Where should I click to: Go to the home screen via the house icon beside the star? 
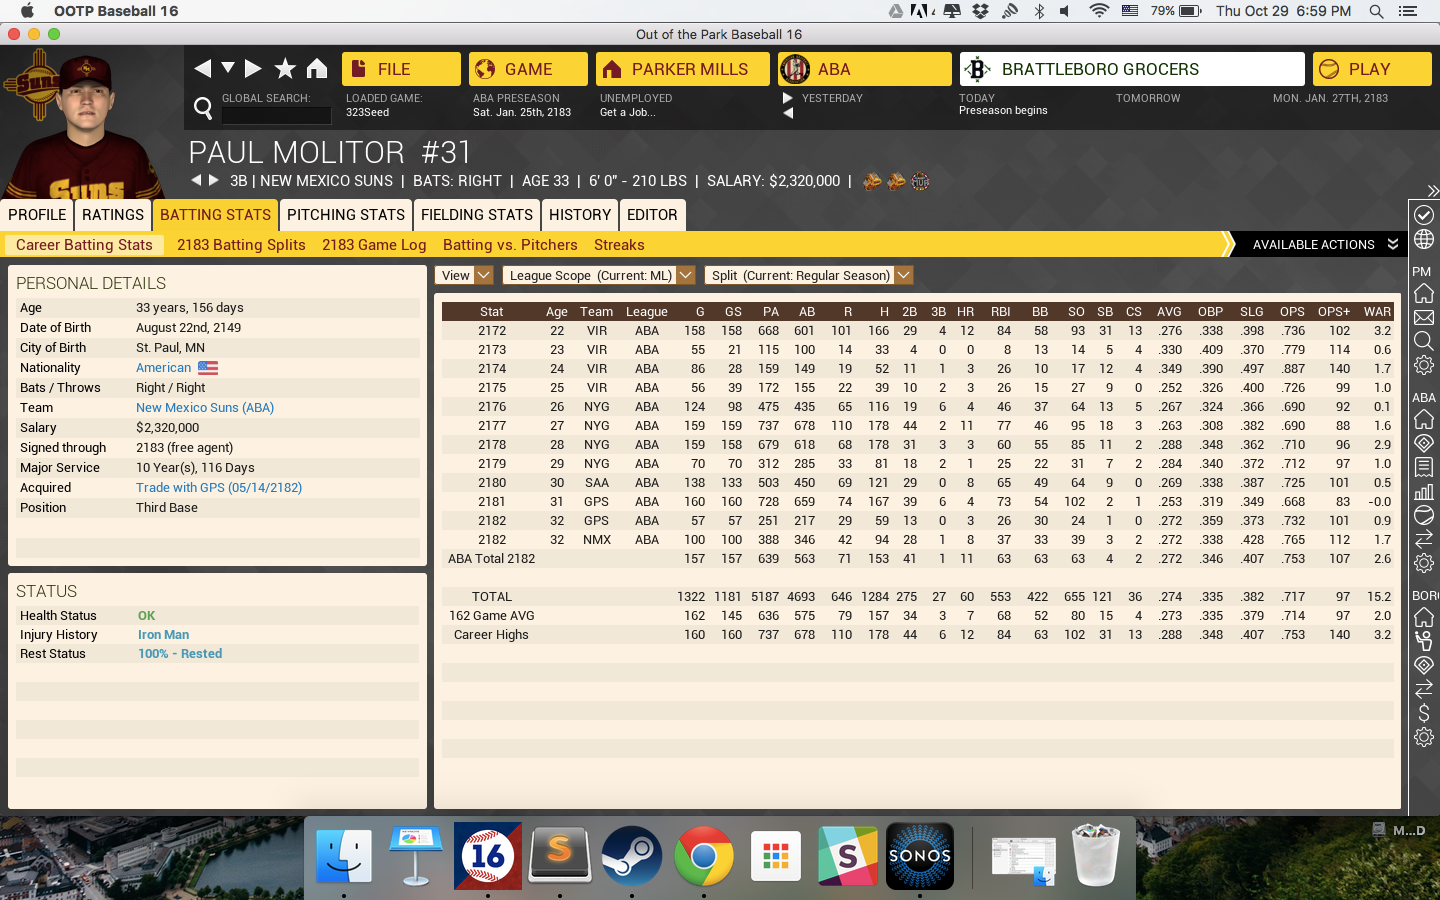coord(317,68)
